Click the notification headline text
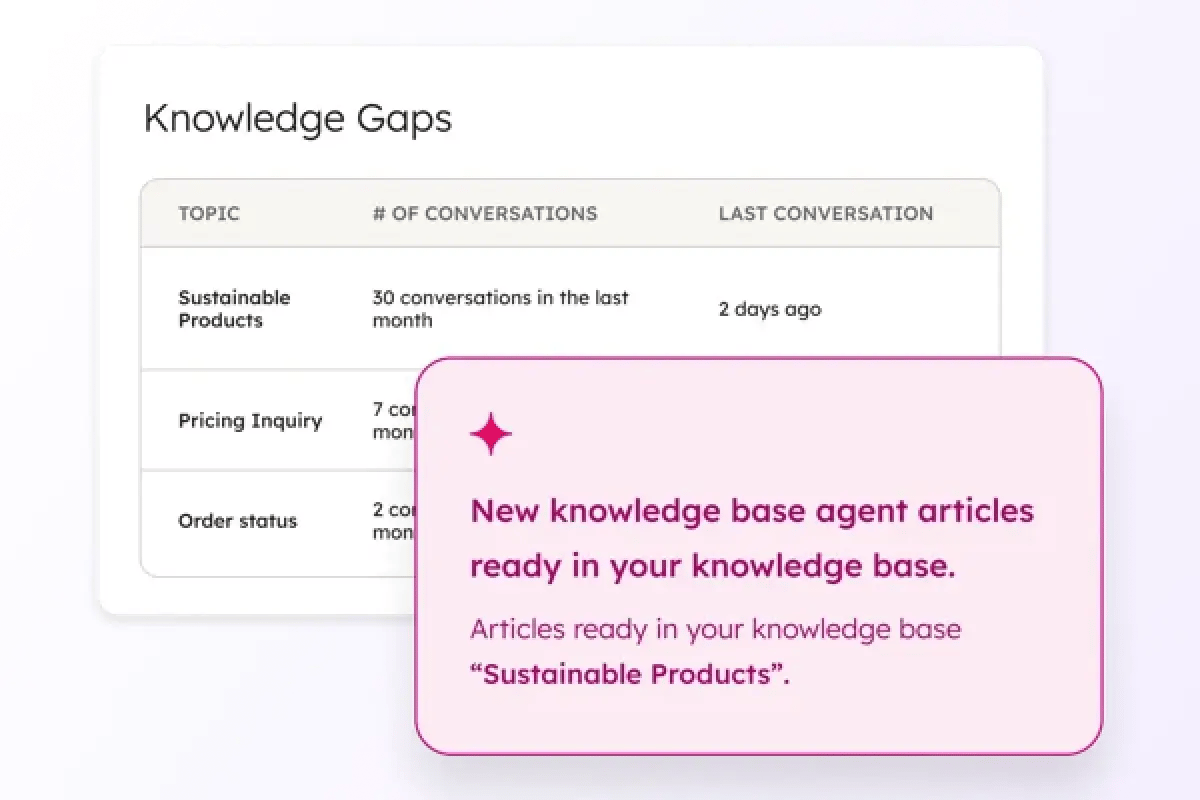This screenshot has width=1200, height=800. pos(752,538)
